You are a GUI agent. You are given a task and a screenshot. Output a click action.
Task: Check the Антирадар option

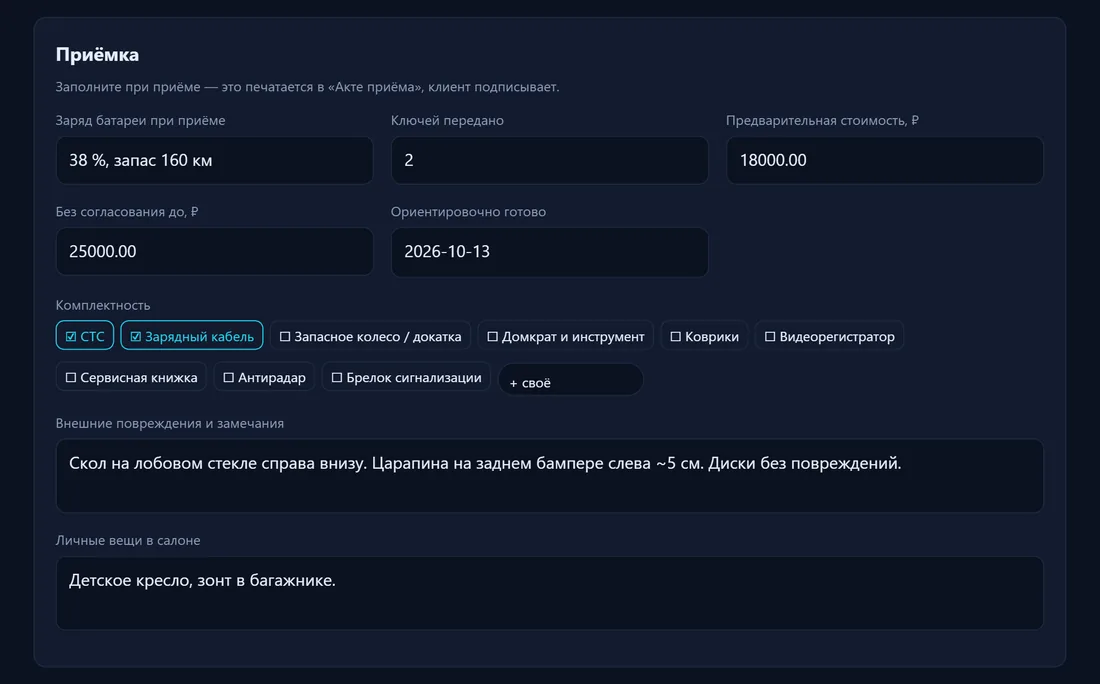point(264,377)
